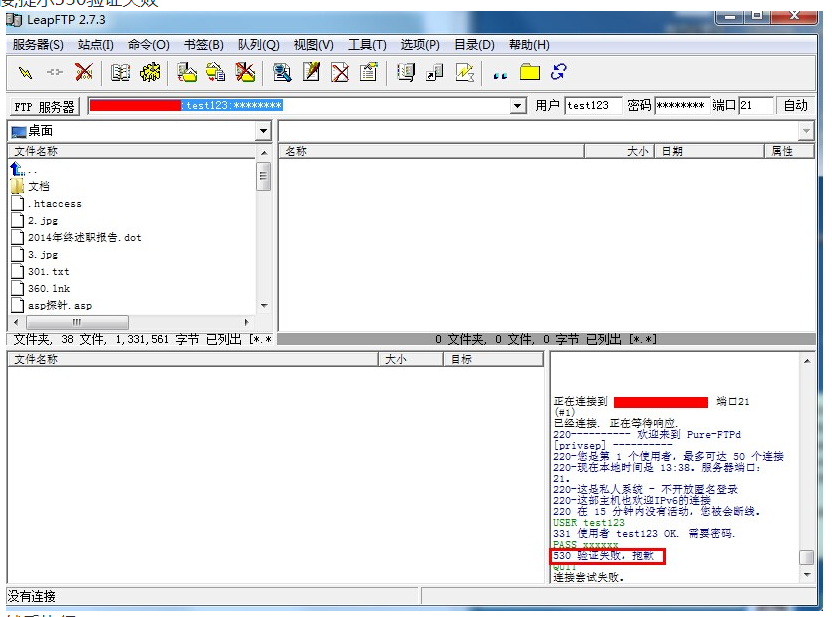Click the red X disconnect icon
This screenshot has width=832, height=617.
coord(84,72)
